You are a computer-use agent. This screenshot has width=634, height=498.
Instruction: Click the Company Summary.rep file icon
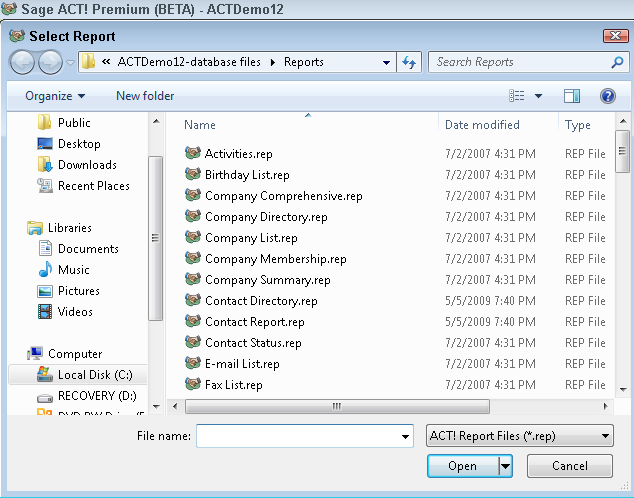pyautogui.click(x=193, y=279)
